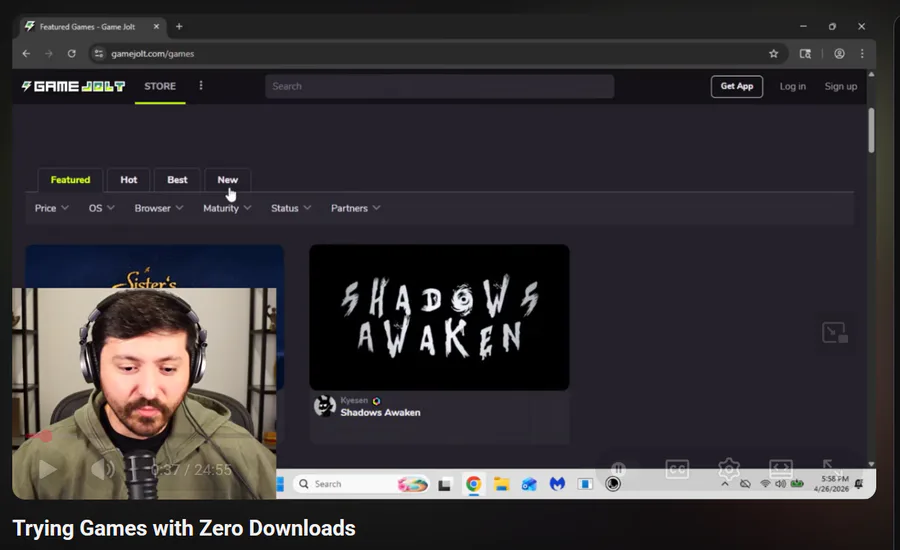Click the Chrome address bar URL
Viewport: 900px width, 550px height.
(x=153, y=53)
